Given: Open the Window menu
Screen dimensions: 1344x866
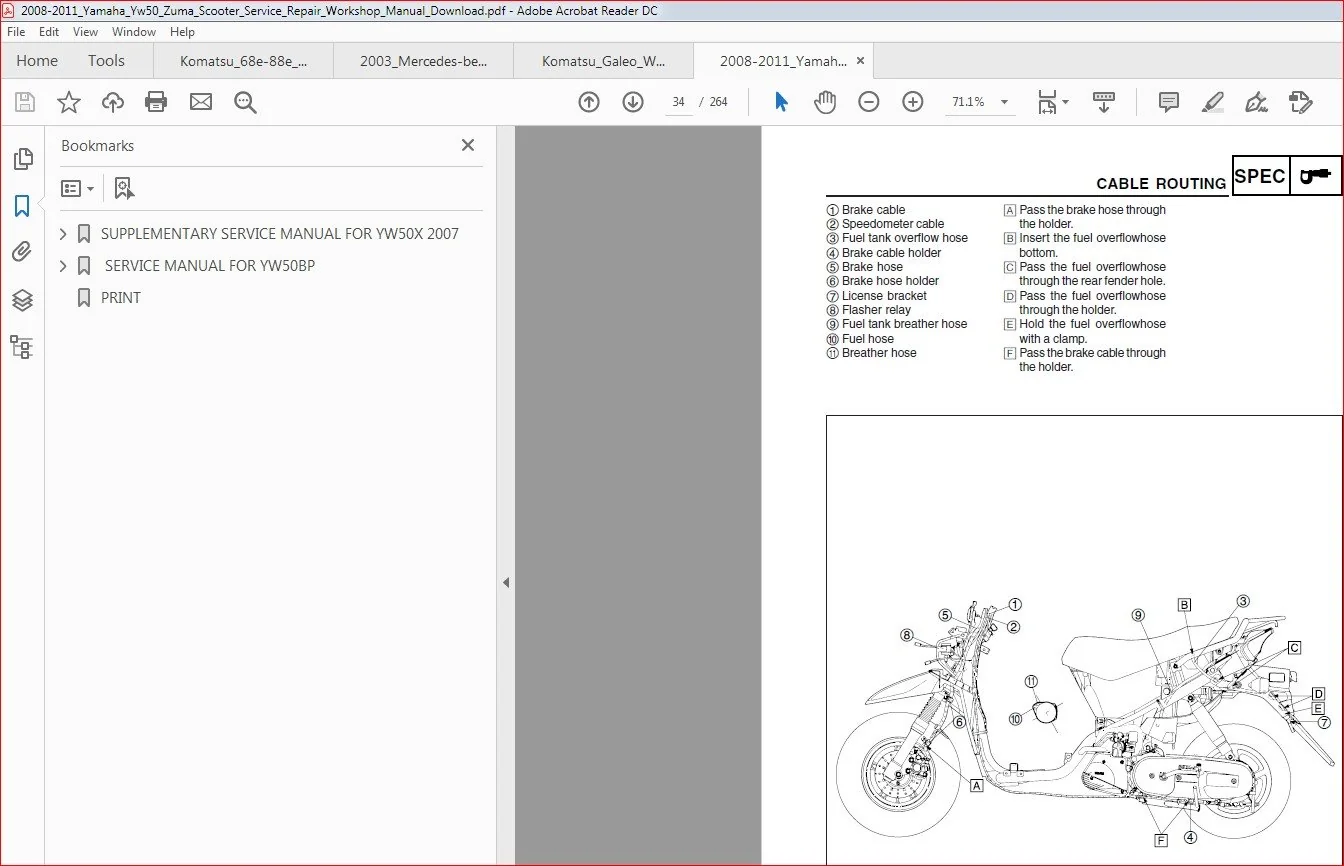Looking at the screenshot, I should click(134, 32).
